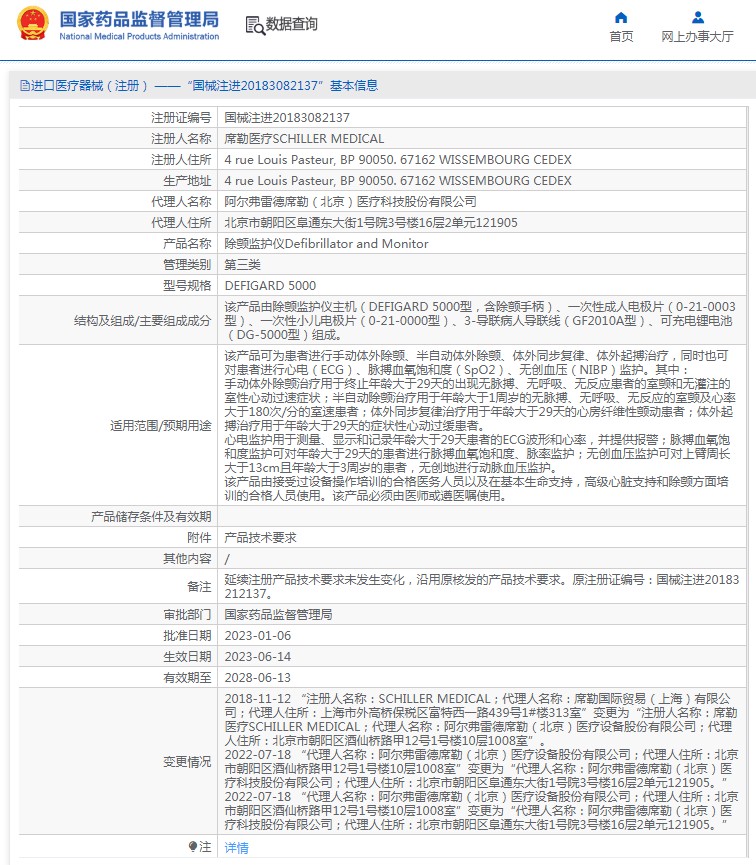This screenshot has height=865, width=756.
Task: Select model value DEFIGARD 5000
Action: (270, 285)
